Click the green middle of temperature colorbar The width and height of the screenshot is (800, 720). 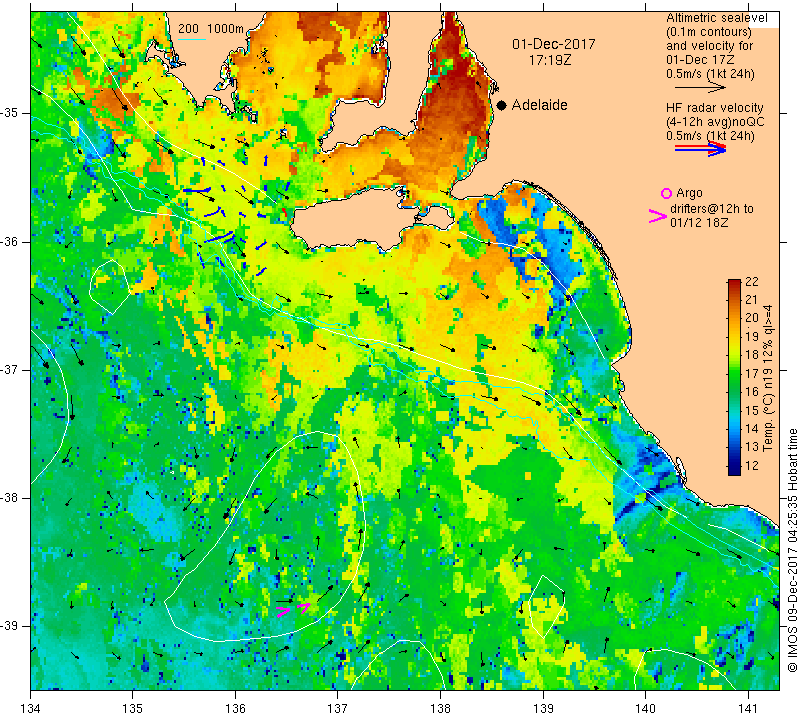pos(734,378)
